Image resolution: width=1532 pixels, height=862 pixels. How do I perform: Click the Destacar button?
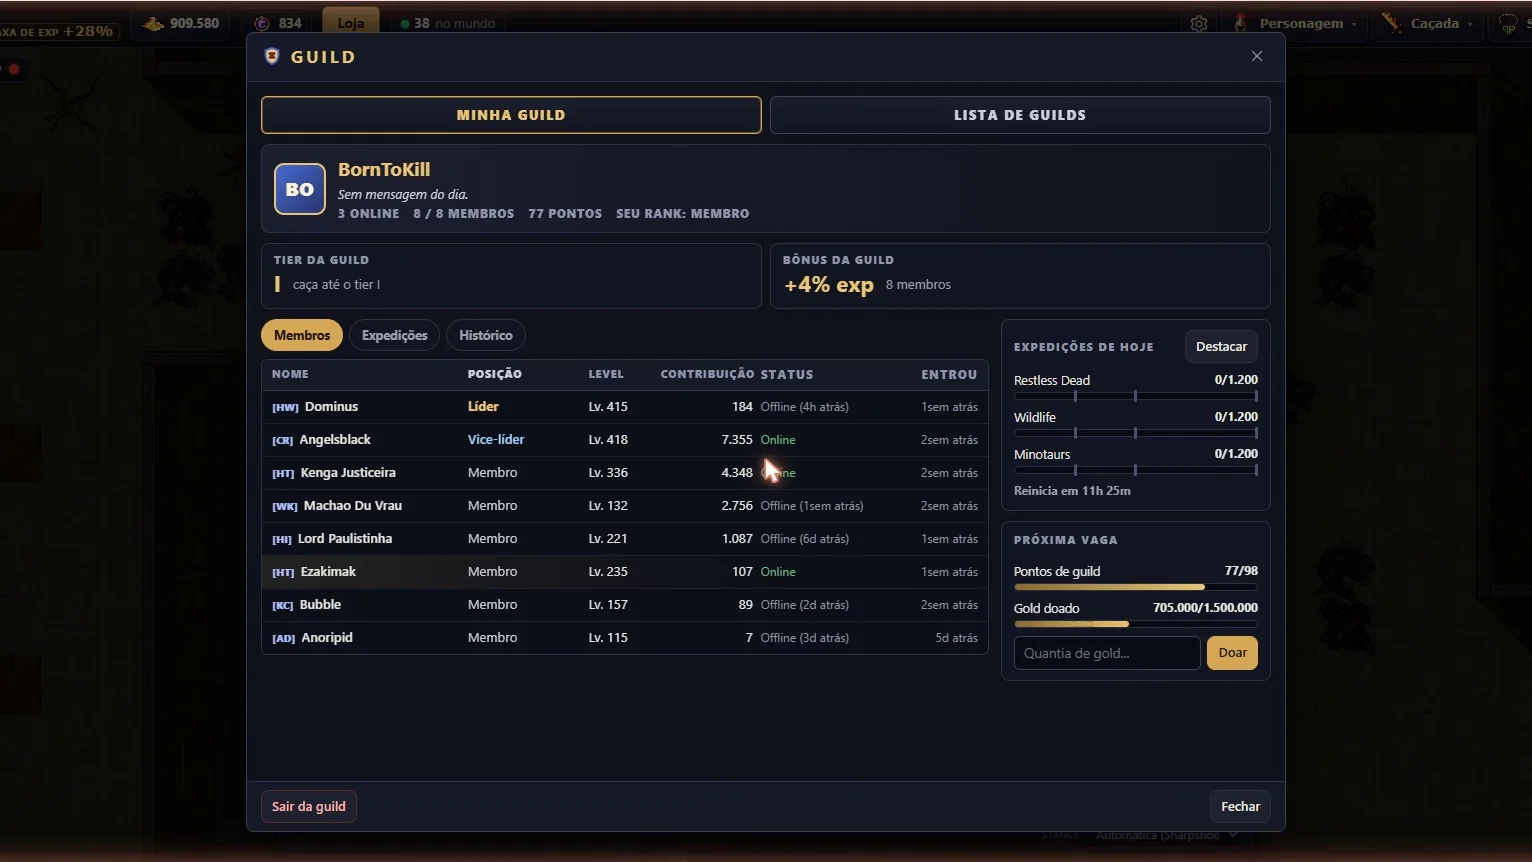coord(1221,347)
